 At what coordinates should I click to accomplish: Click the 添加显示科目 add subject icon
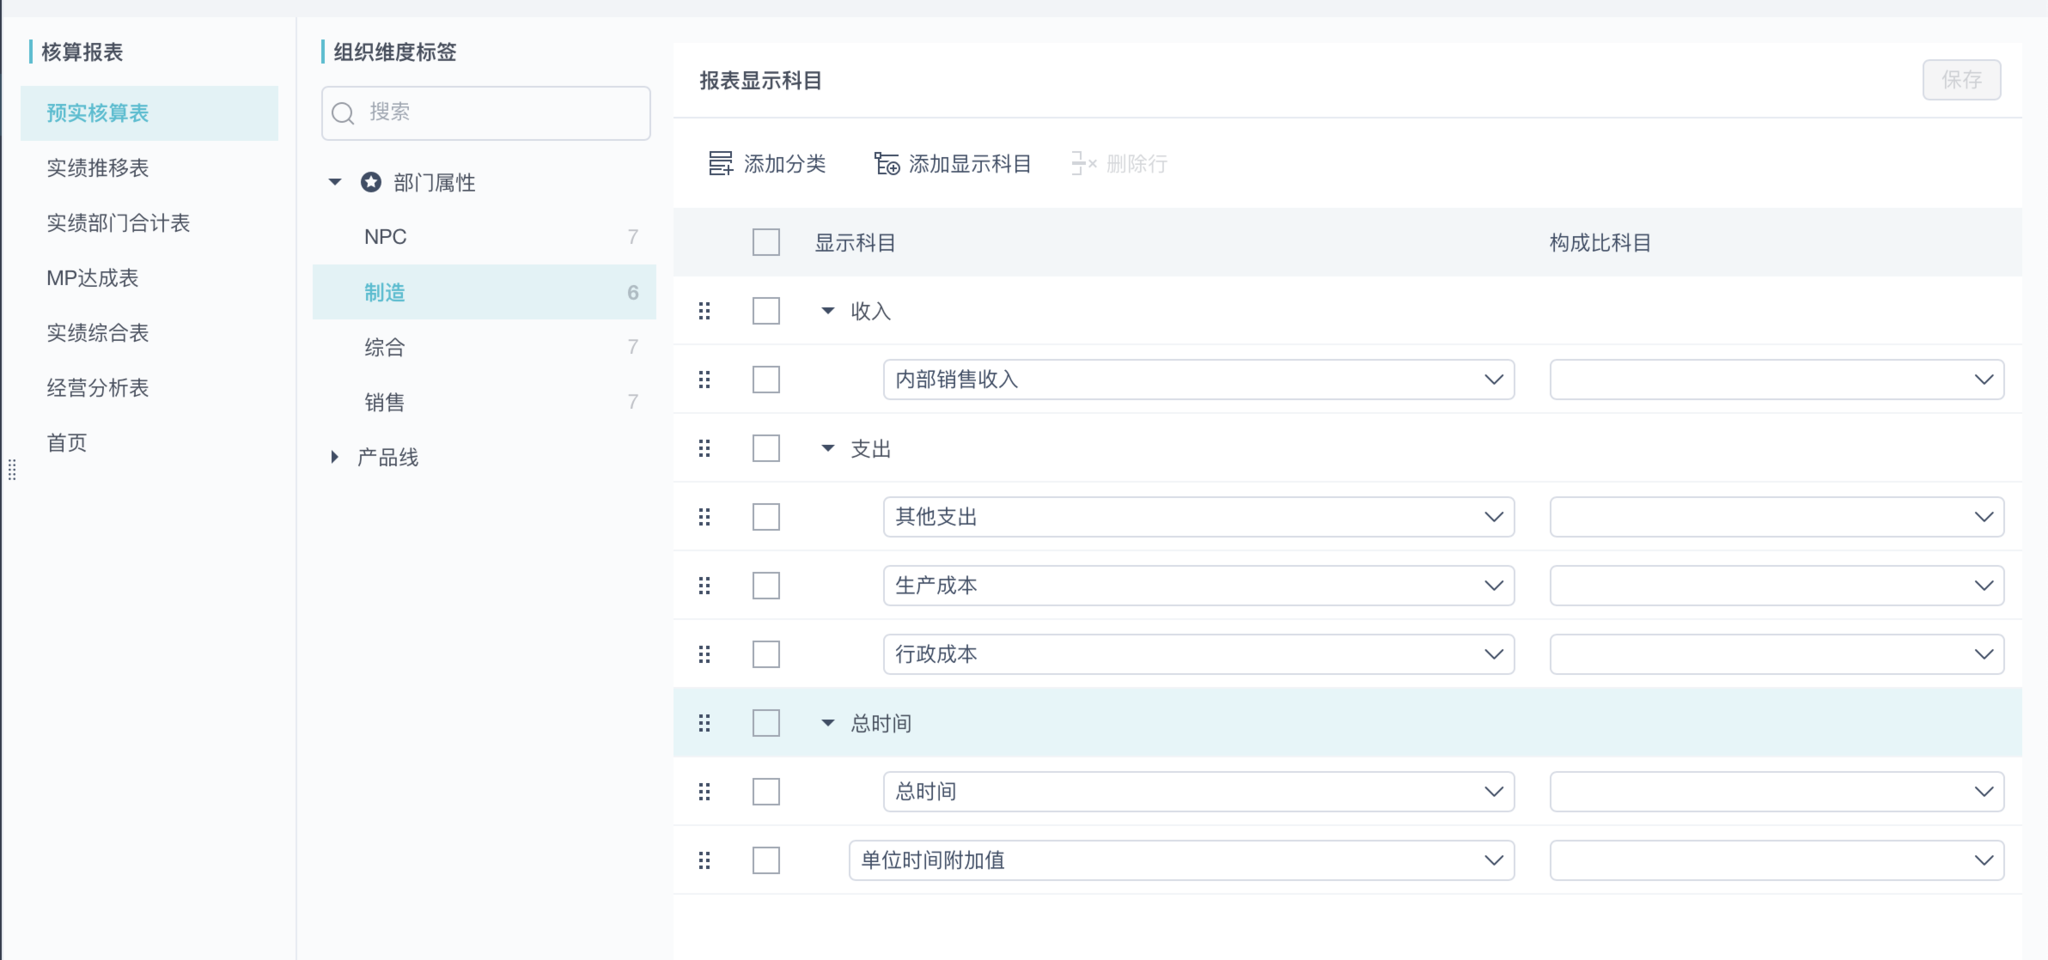click(886, 163)
